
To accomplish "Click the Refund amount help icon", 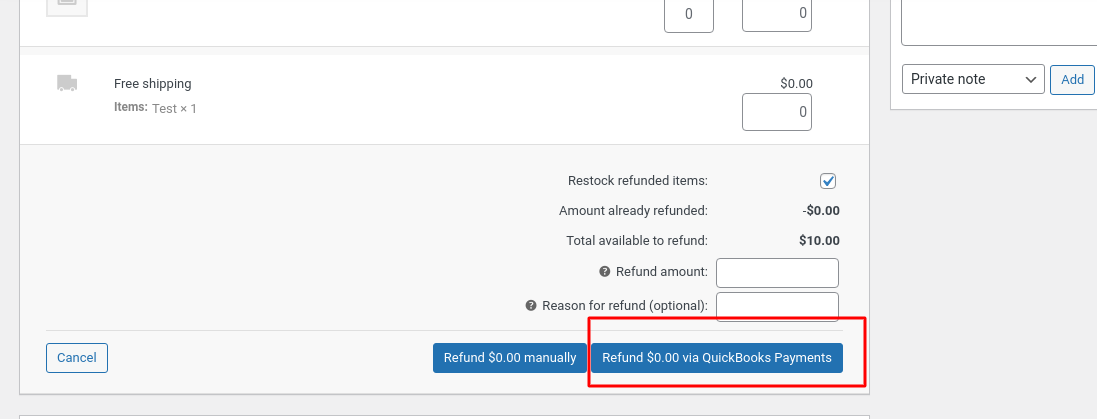I will (x=604, y=272).
